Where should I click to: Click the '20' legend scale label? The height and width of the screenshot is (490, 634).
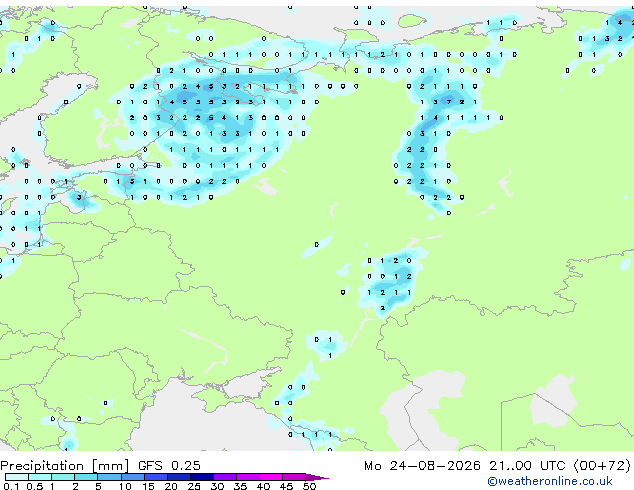pos(171,486)
